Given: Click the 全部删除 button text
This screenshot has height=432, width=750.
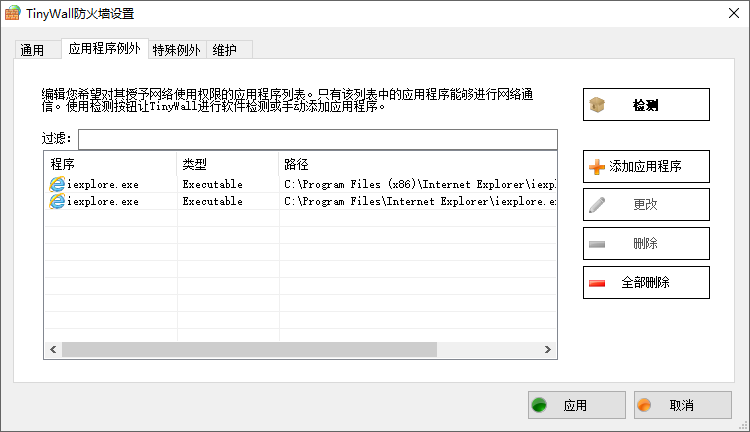Looking at the screenshot, I should (645, 283).
